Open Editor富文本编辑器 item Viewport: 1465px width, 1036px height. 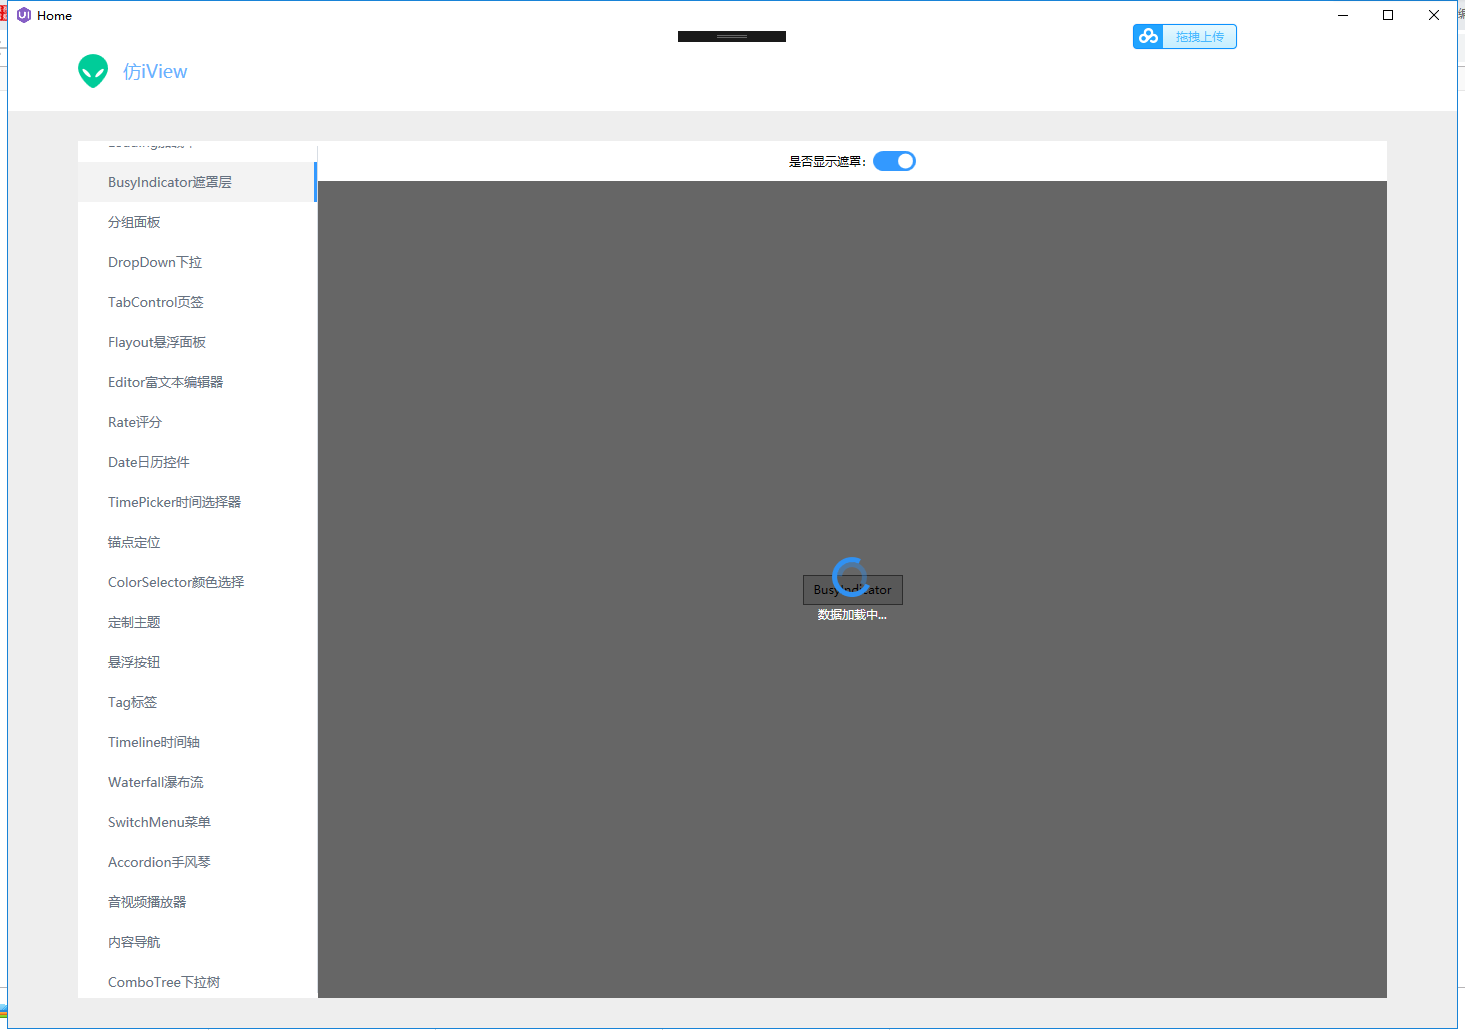pos(197,382)
